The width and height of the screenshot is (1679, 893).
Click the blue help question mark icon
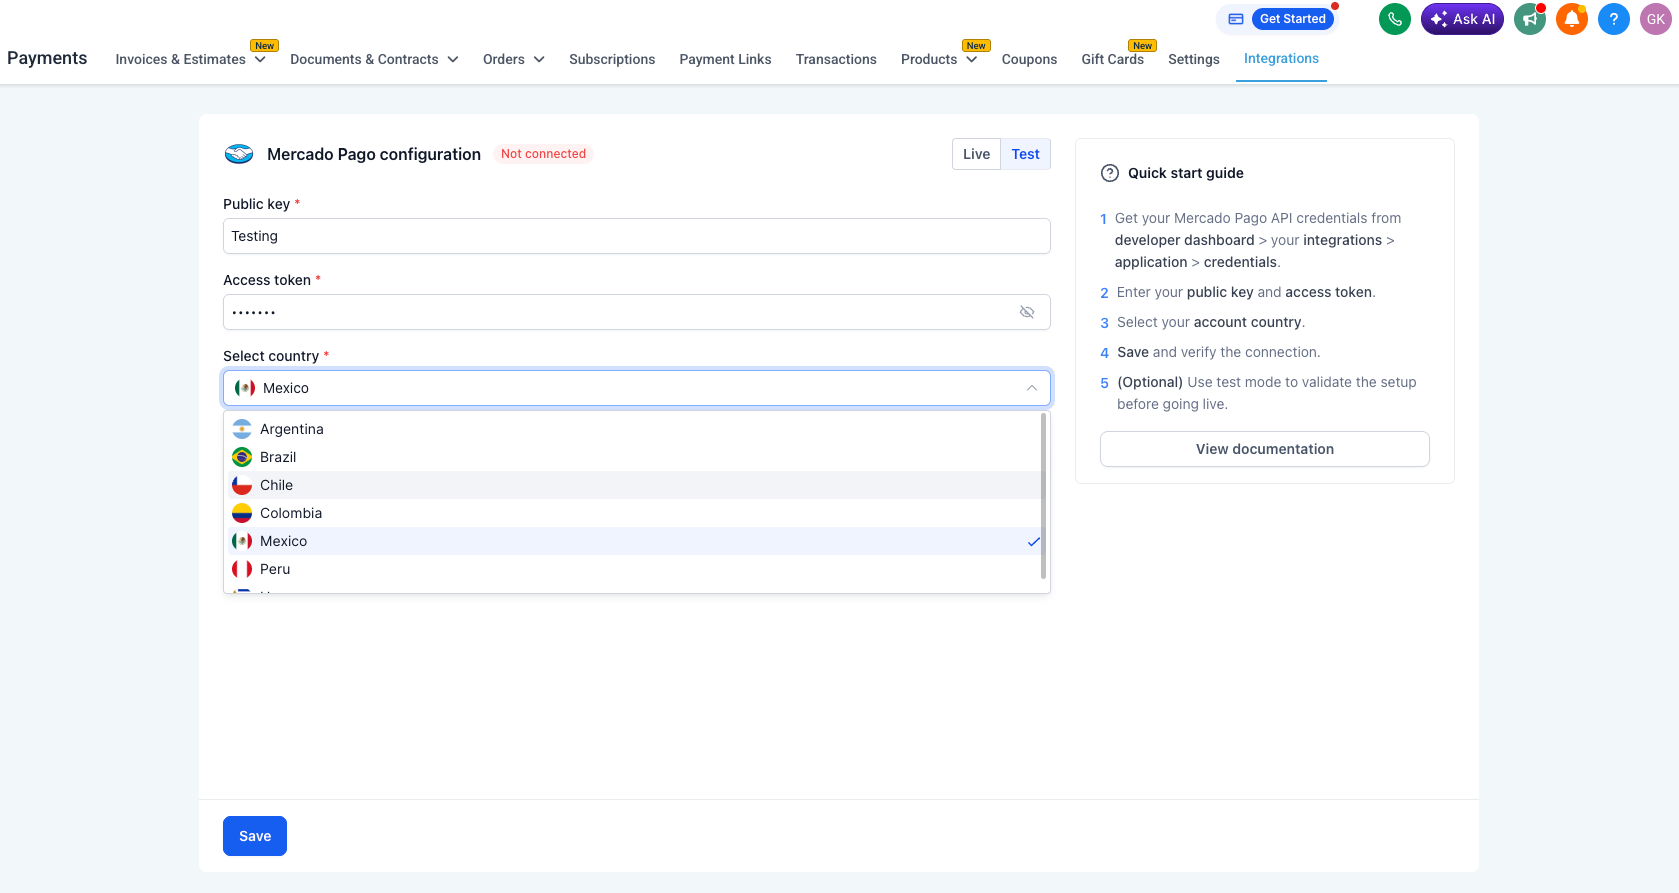click(1614, 19)
